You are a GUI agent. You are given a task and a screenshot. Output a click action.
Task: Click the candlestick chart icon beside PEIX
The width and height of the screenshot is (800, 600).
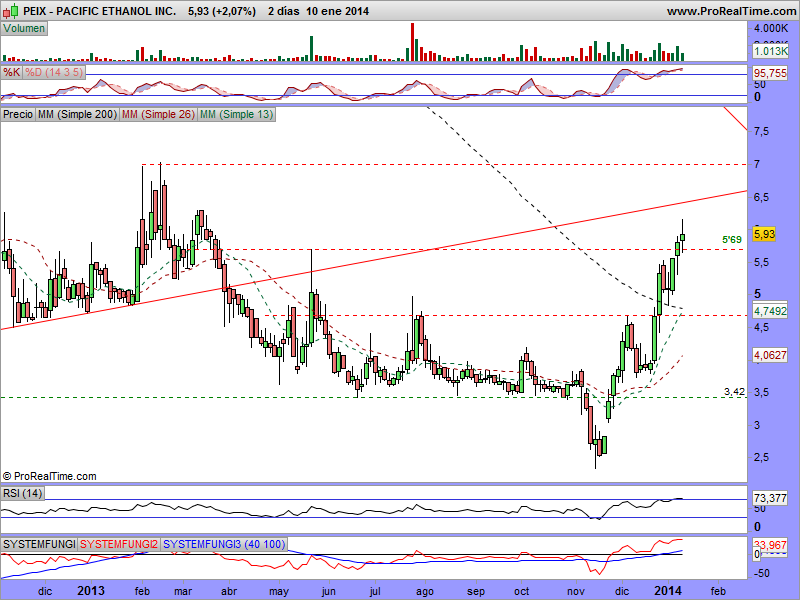pos(12,10)
